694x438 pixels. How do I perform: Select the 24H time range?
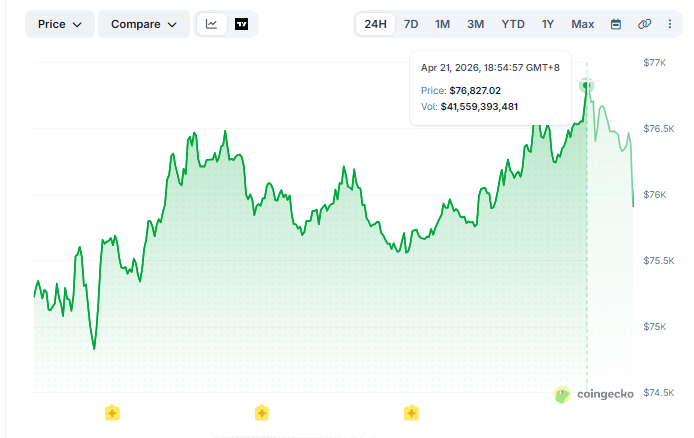(375, 24)
